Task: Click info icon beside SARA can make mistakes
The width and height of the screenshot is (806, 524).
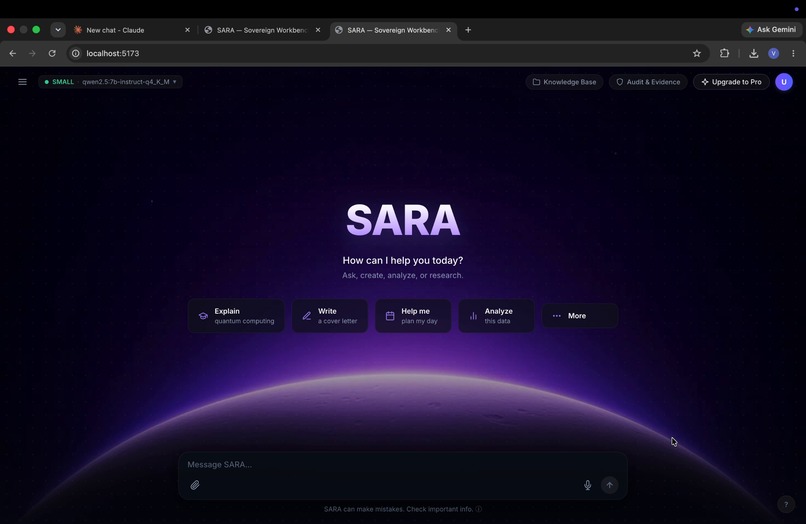Action: point(479,509)
